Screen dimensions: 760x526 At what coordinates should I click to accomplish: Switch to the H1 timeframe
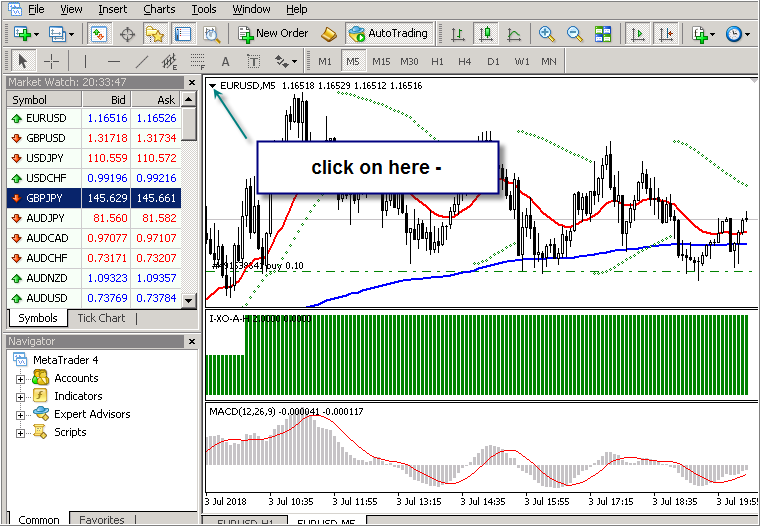pos(437,62)
